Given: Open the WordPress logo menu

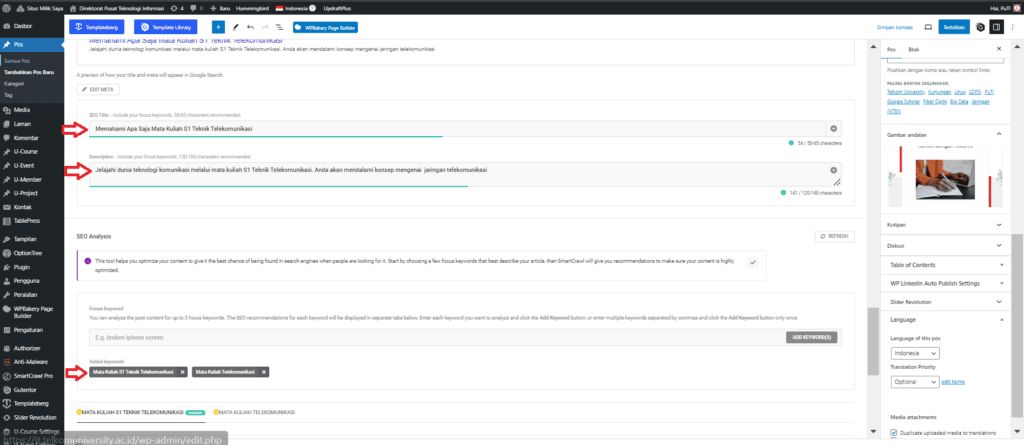Looking at the screenshot, I should 6,8.
